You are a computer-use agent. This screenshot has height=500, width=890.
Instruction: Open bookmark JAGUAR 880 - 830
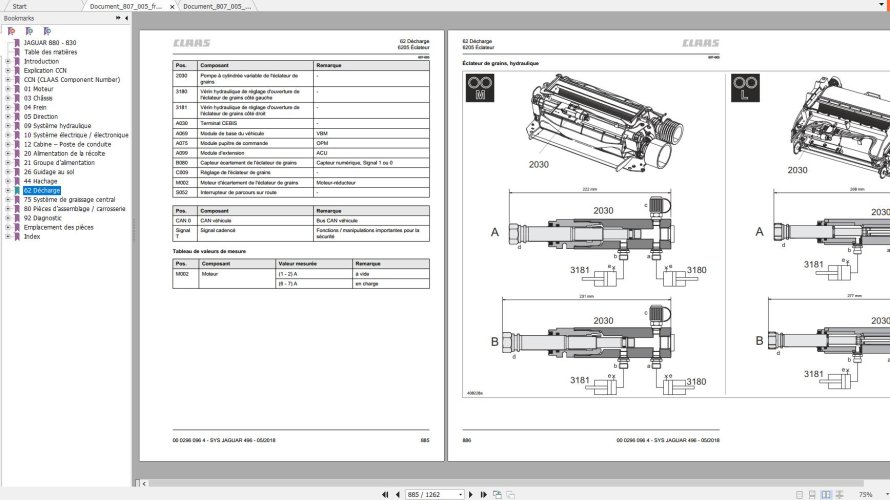pos(50,43)
